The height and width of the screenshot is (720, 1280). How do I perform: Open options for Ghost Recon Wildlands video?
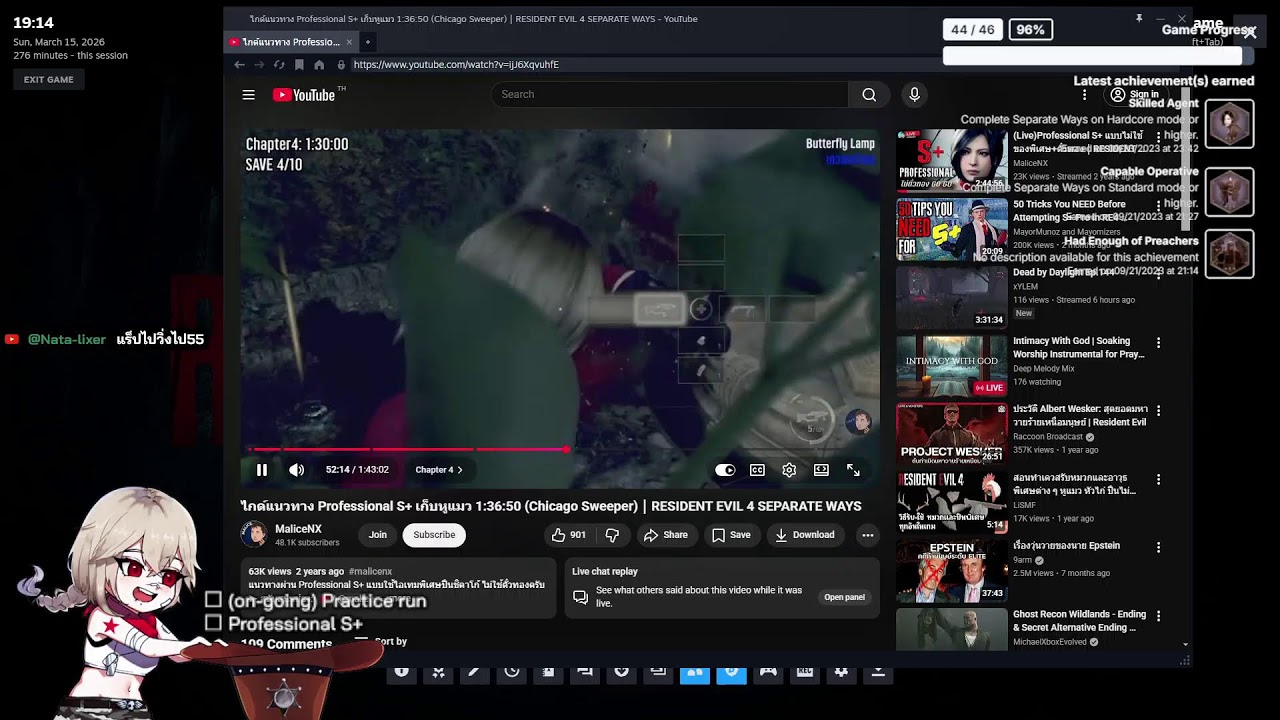pyautogui.click(x=1159, y=616)
